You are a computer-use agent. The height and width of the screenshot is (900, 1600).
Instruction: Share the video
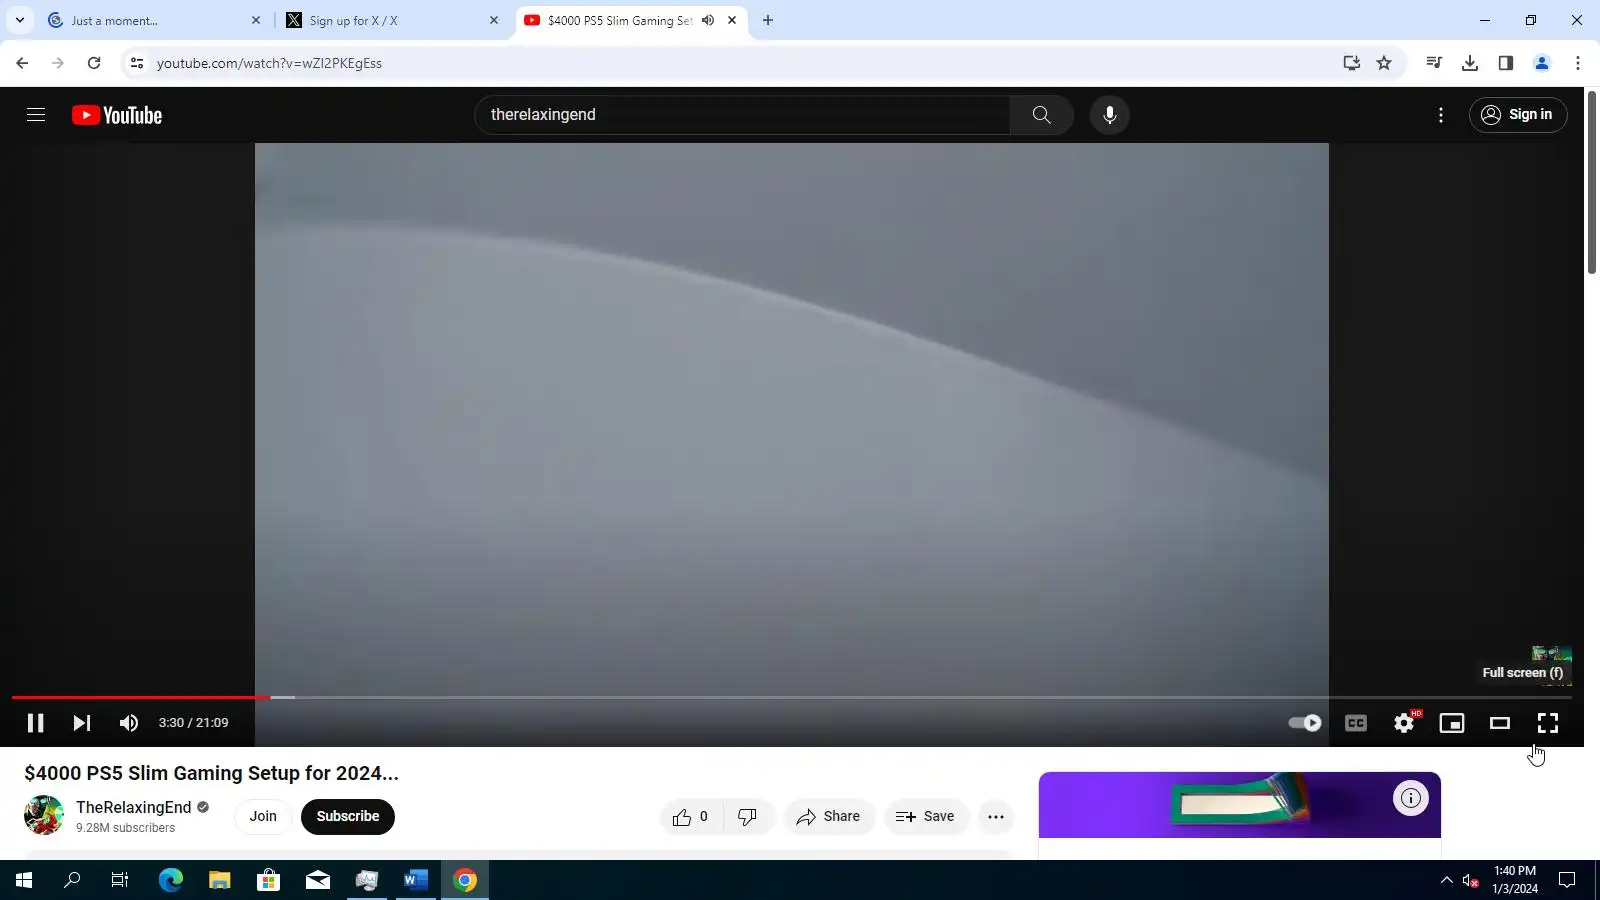[829, 817]
